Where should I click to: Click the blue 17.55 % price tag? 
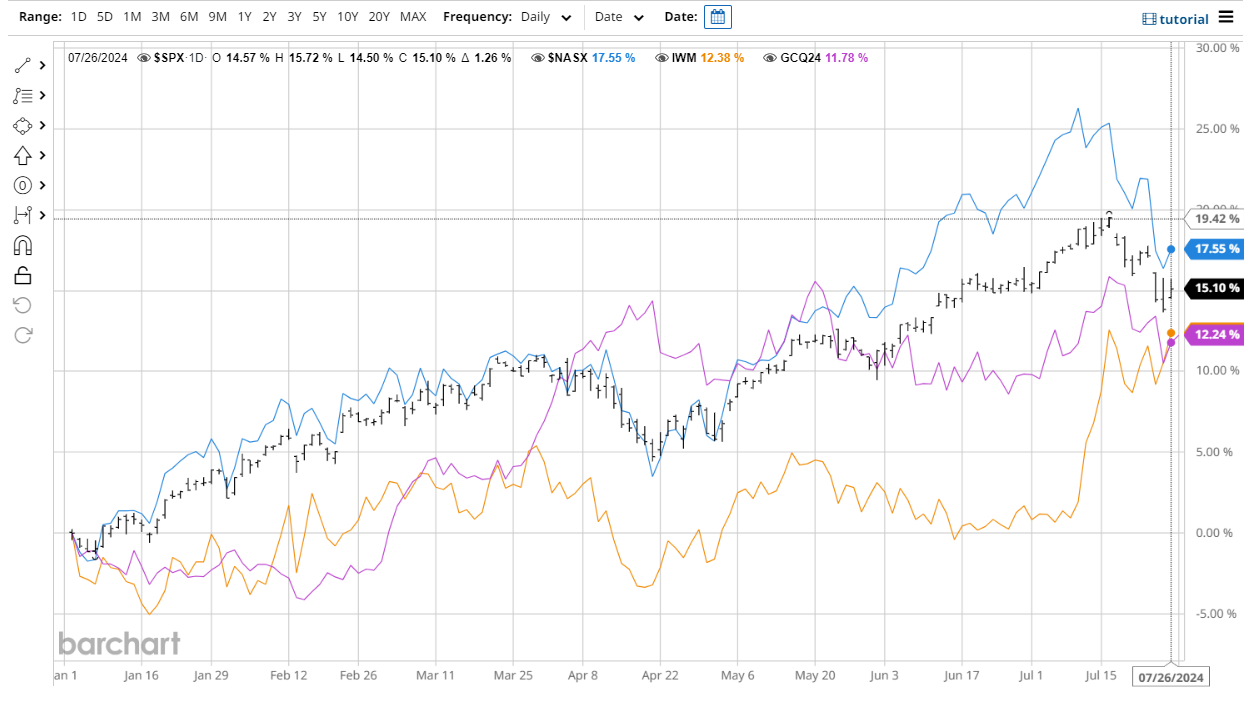point(1214,249)
